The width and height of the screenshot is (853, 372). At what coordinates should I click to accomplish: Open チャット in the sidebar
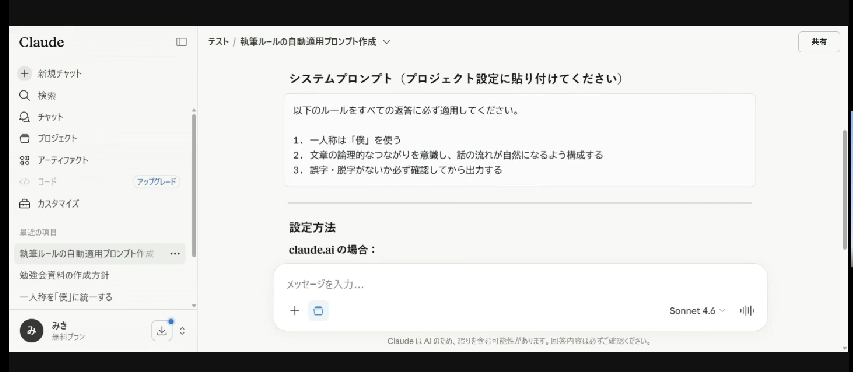51,117
